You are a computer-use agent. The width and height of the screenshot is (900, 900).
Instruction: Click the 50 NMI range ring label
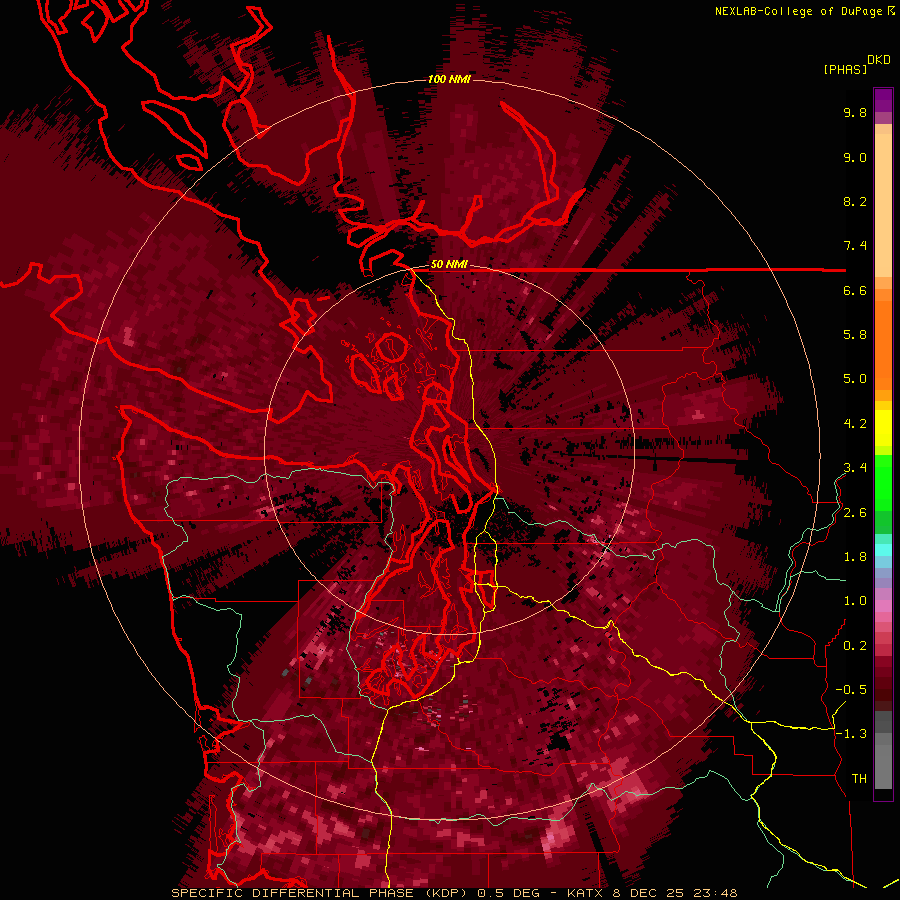pyautogui.click(x=449, y=265)
